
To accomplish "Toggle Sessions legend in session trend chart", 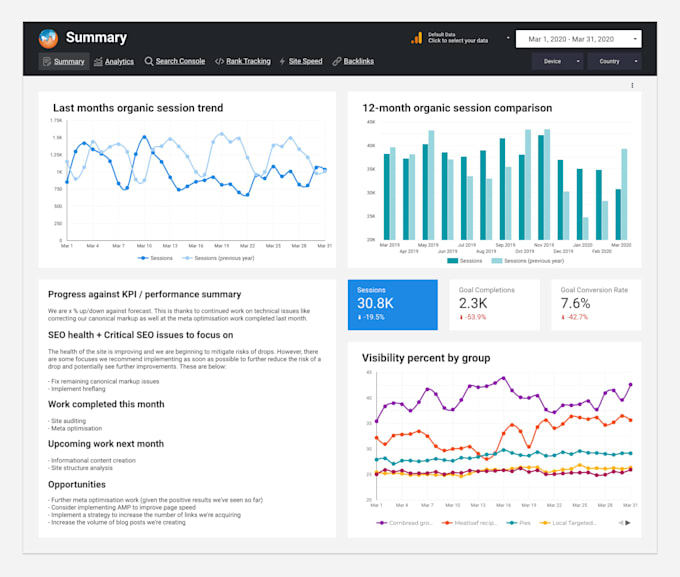I will [155, 258].
